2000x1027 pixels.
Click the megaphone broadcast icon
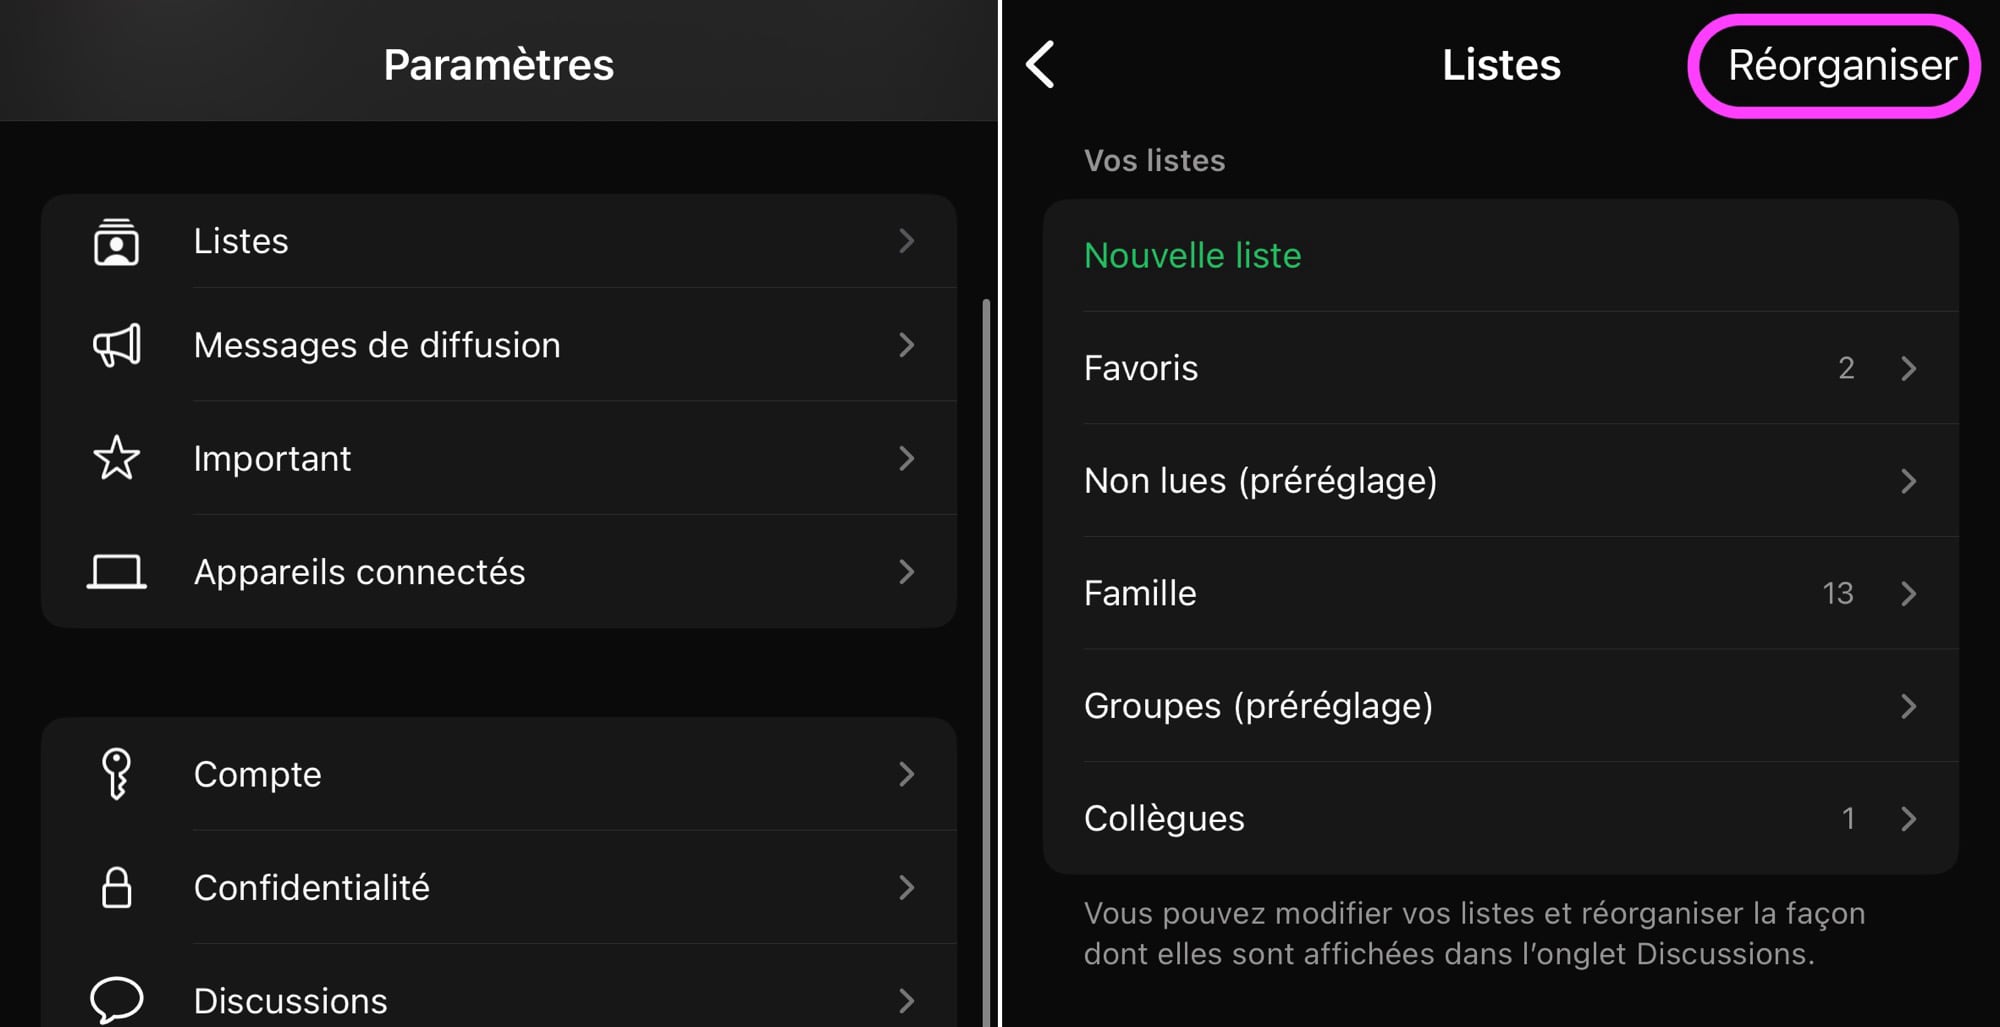click(117, 346)
